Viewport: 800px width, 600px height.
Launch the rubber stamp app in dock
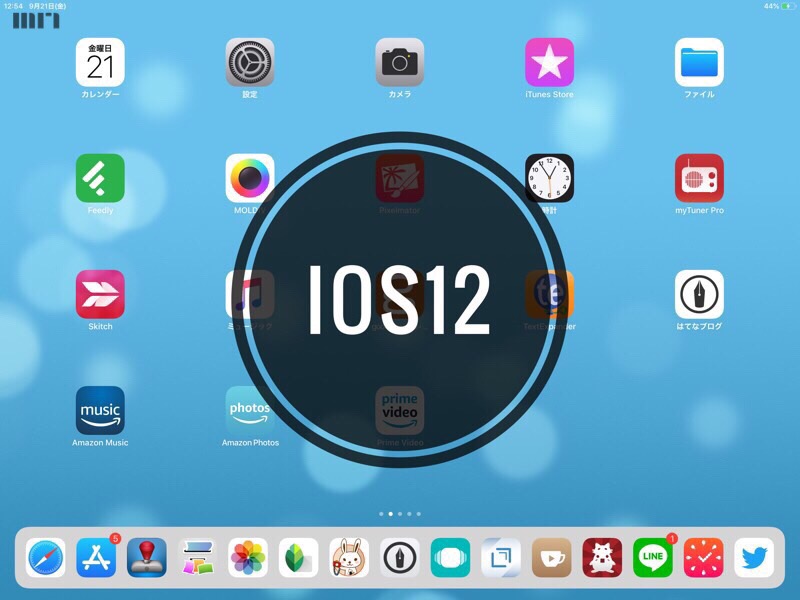147,558
